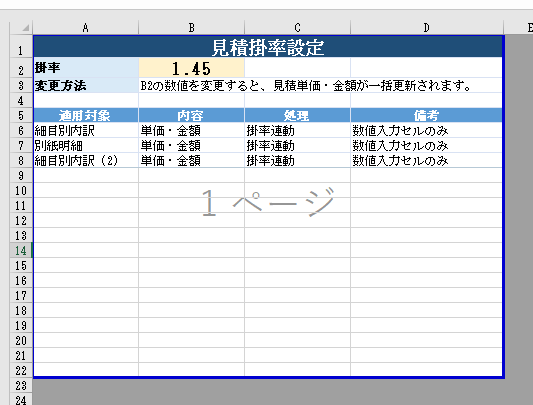Select row 18 header
The height and width of the screenshot is (405, 533).
pyautogui.click(x=21, y=310)
